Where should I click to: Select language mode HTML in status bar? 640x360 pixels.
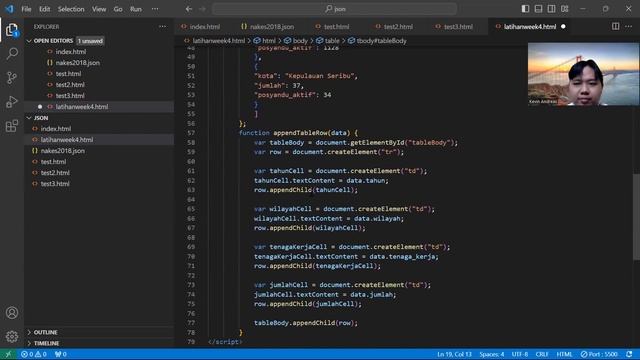point(564,354)
